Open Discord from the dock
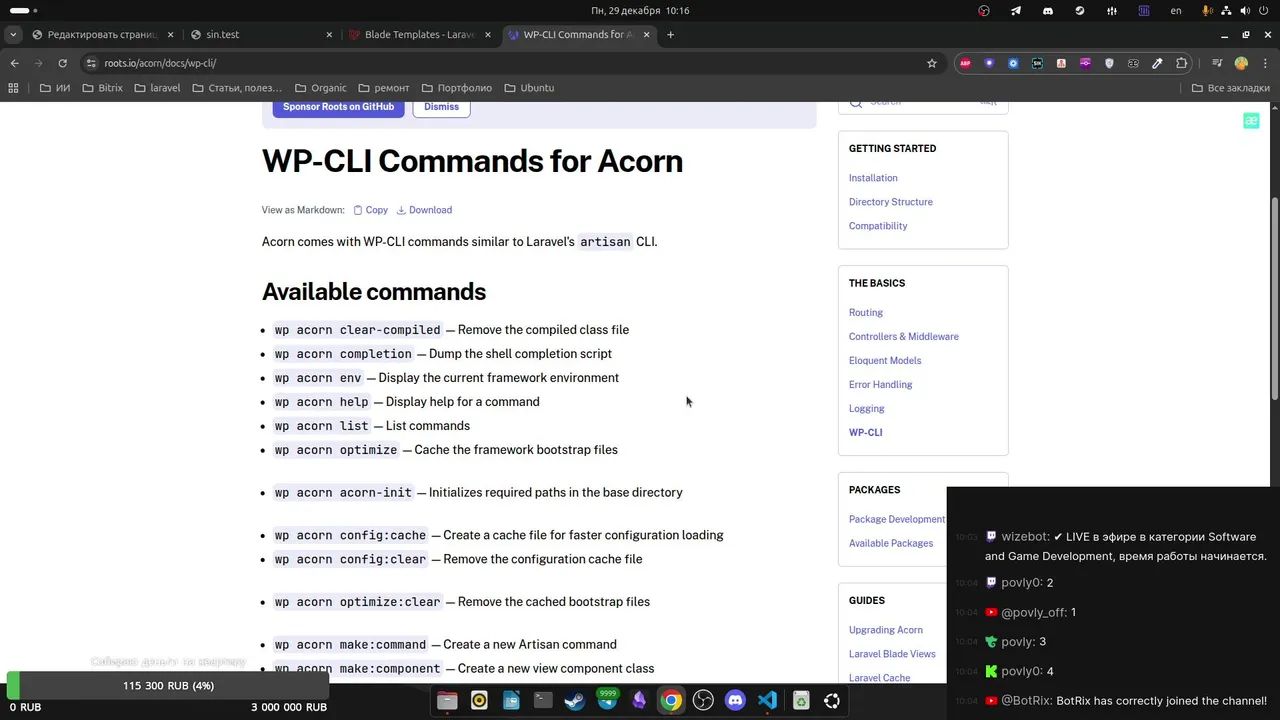Screen dimensions: 1280x720 tap(735, 701)
